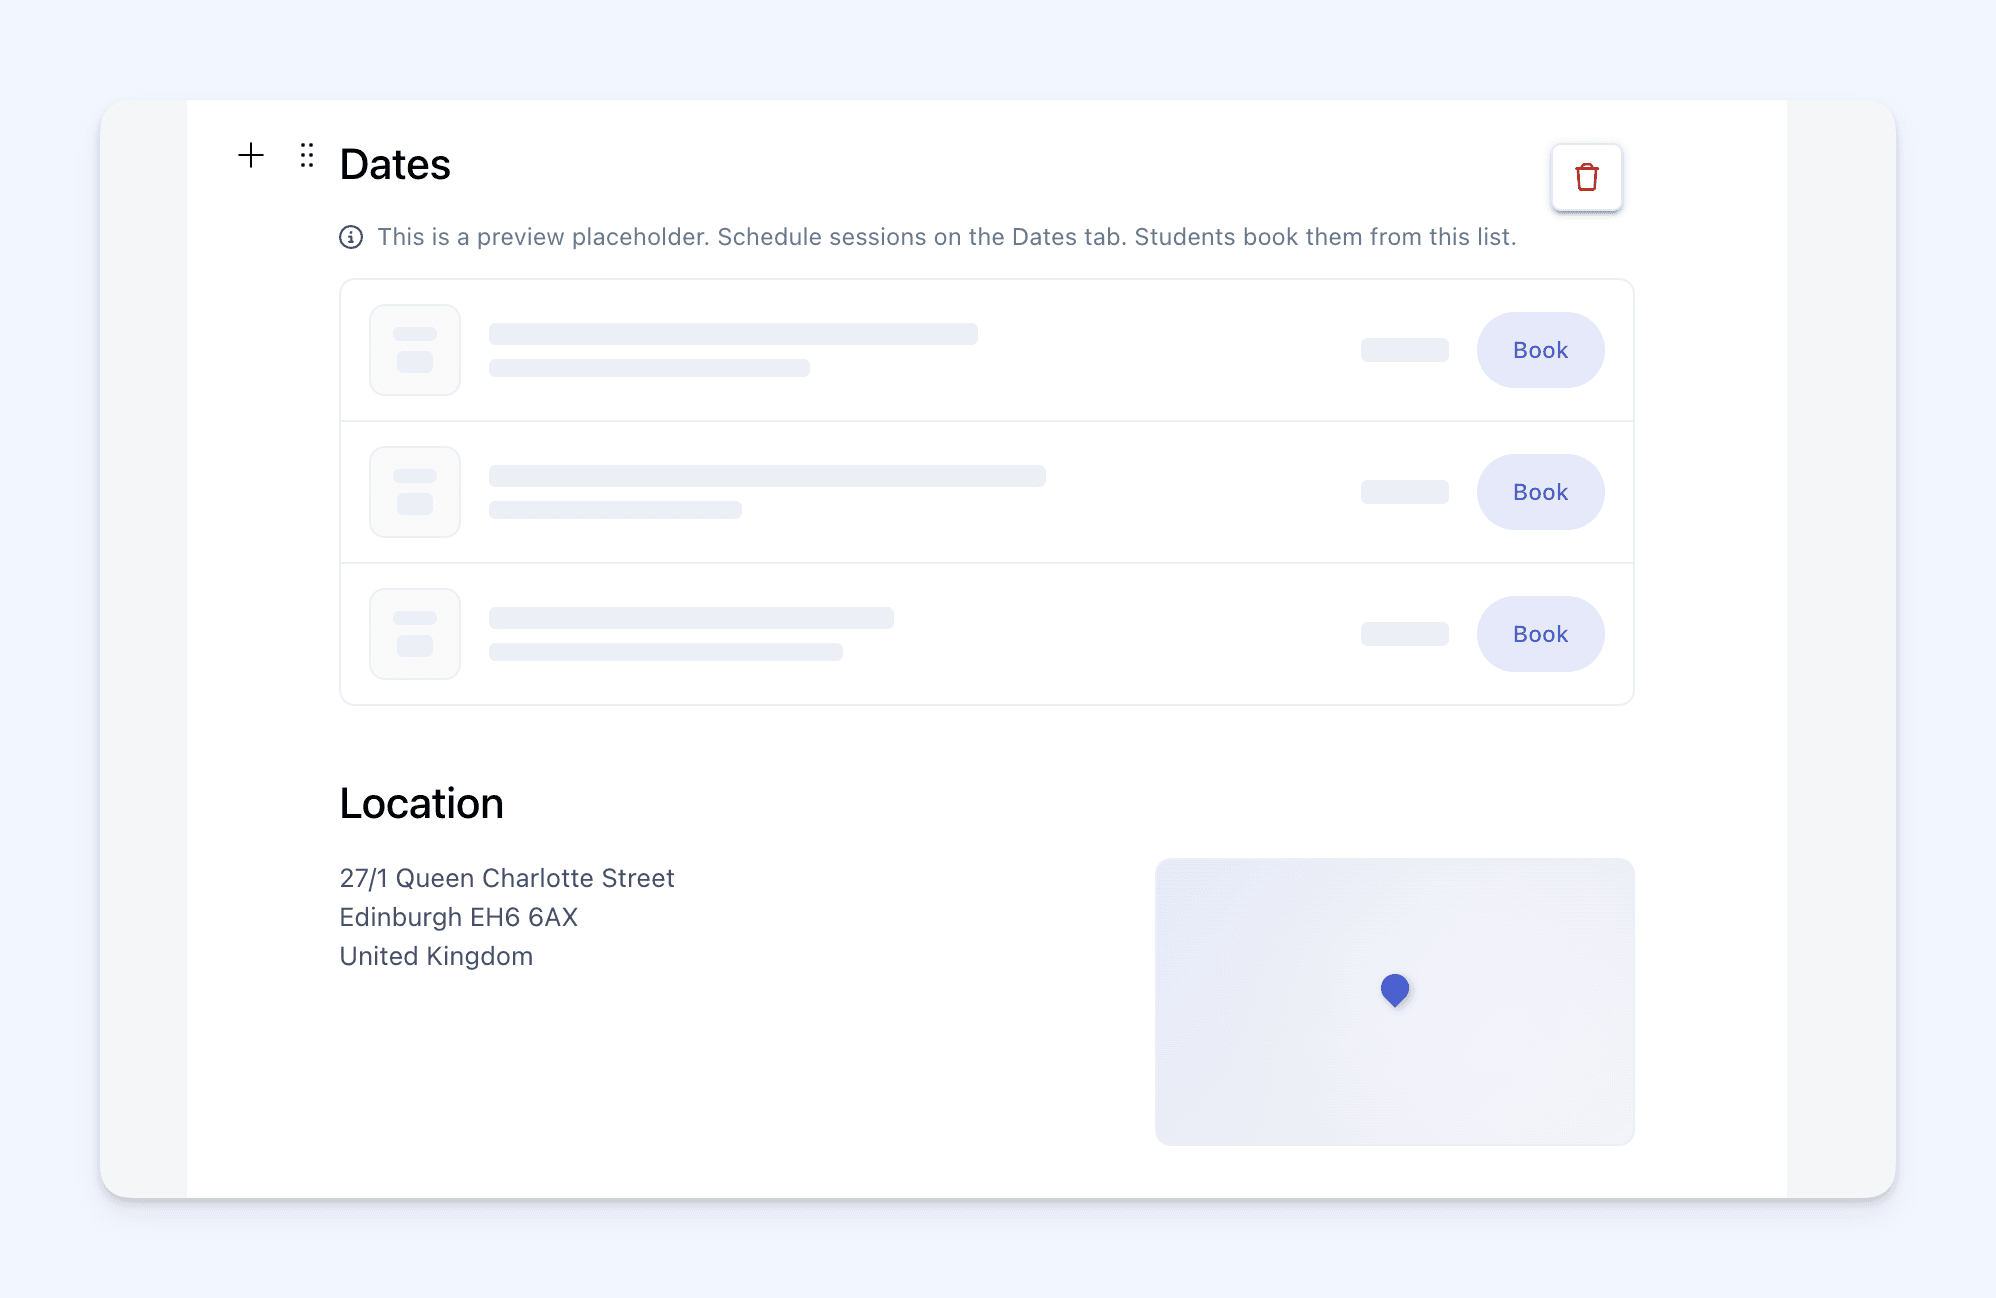Click the second row's title placeholder bar

767,476
